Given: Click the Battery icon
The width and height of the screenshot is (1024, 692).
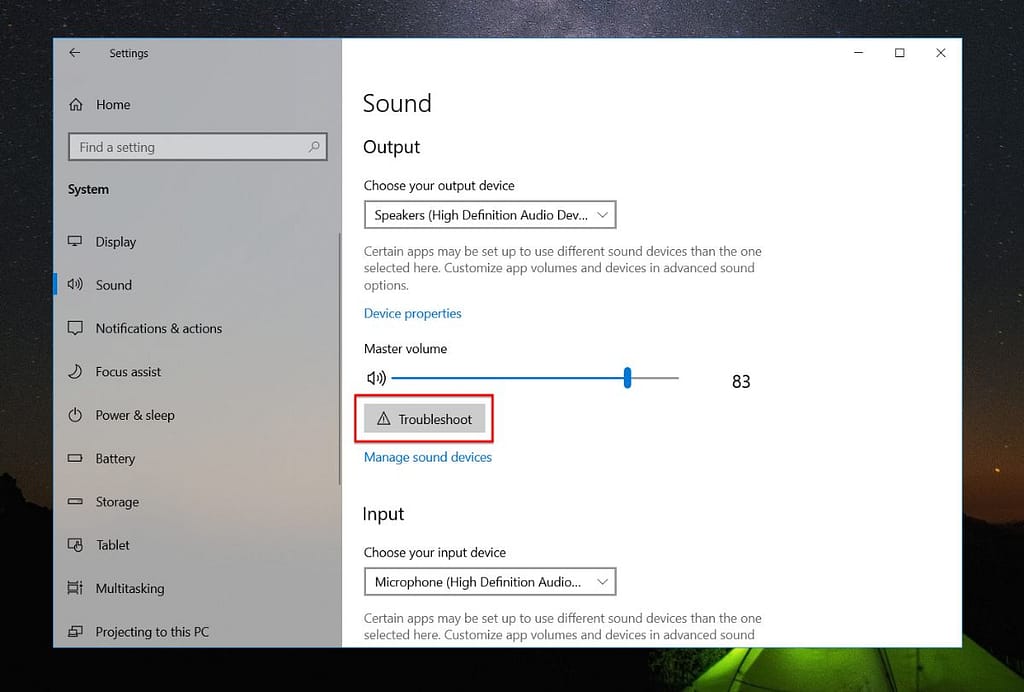Looking at the screenshot, I should (x=75, y=458).
